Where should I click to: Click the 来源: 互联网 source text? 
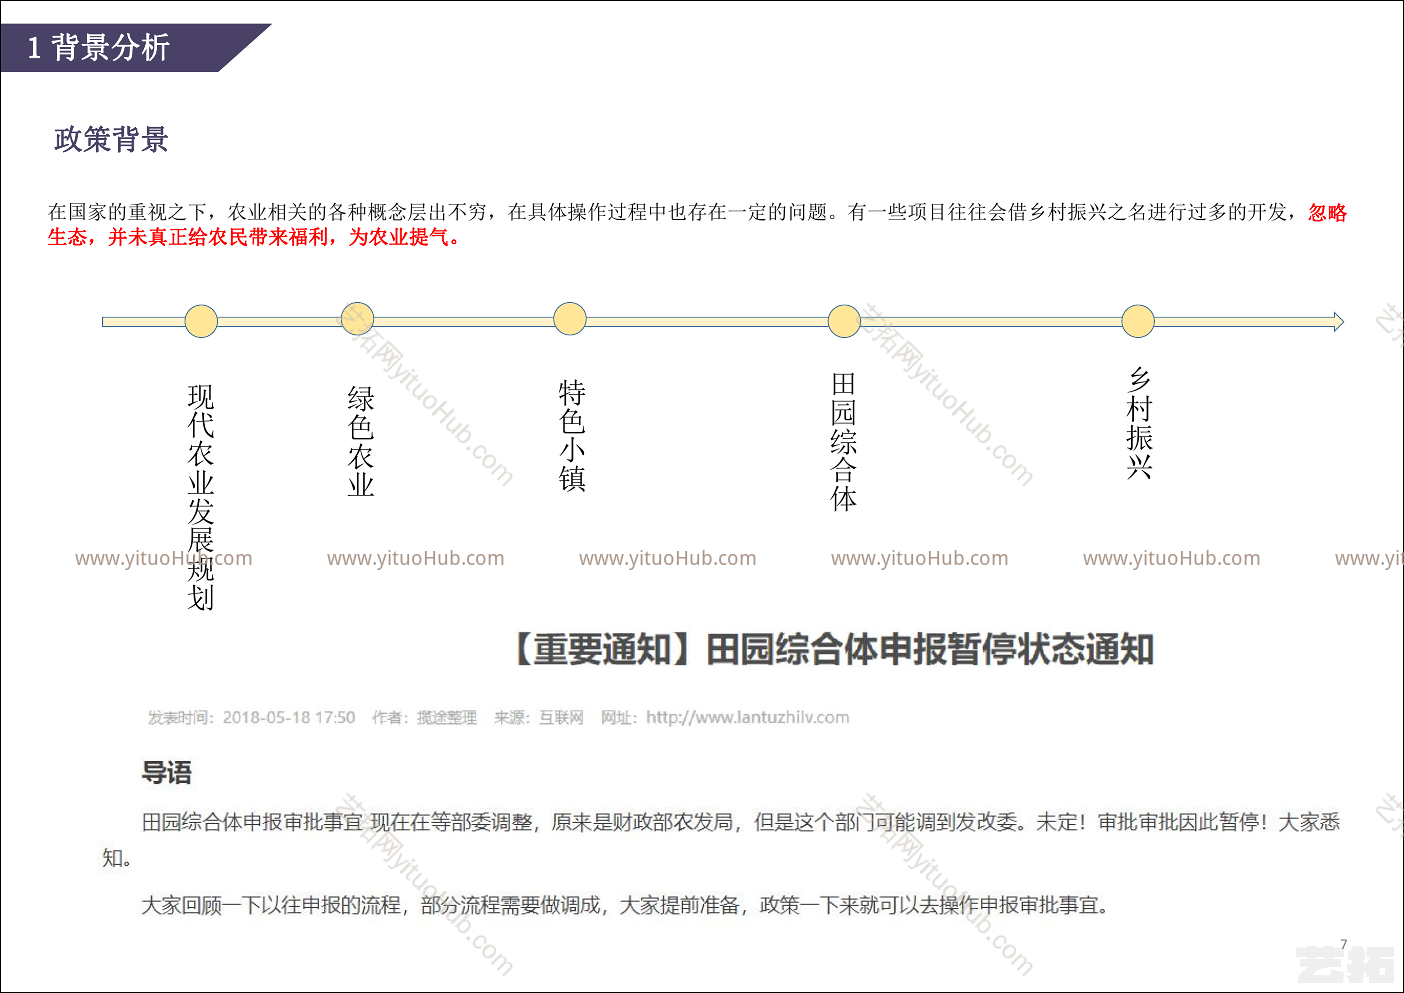(x=539, y=717)
